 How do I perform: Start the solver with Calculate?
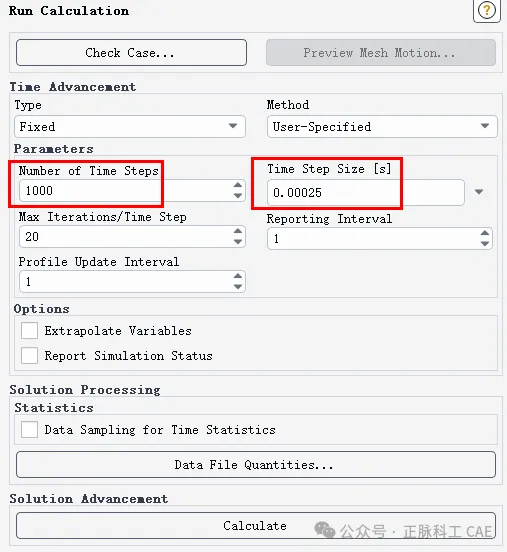point(256,526)
